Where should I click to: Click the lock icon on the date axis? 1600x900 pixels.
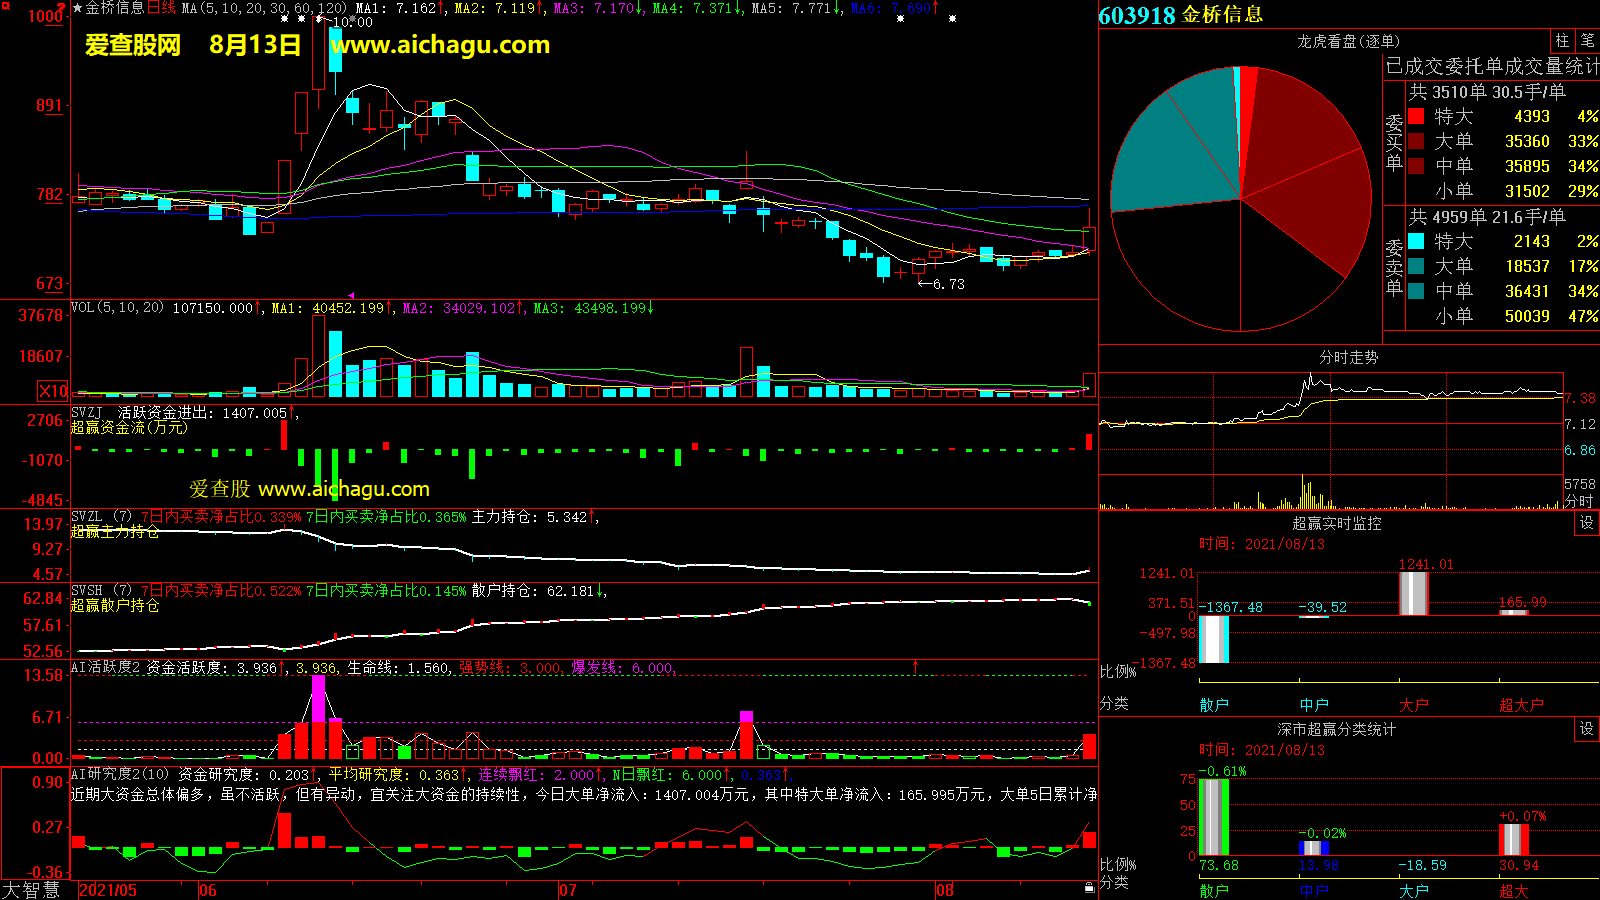coord(1089,887)
